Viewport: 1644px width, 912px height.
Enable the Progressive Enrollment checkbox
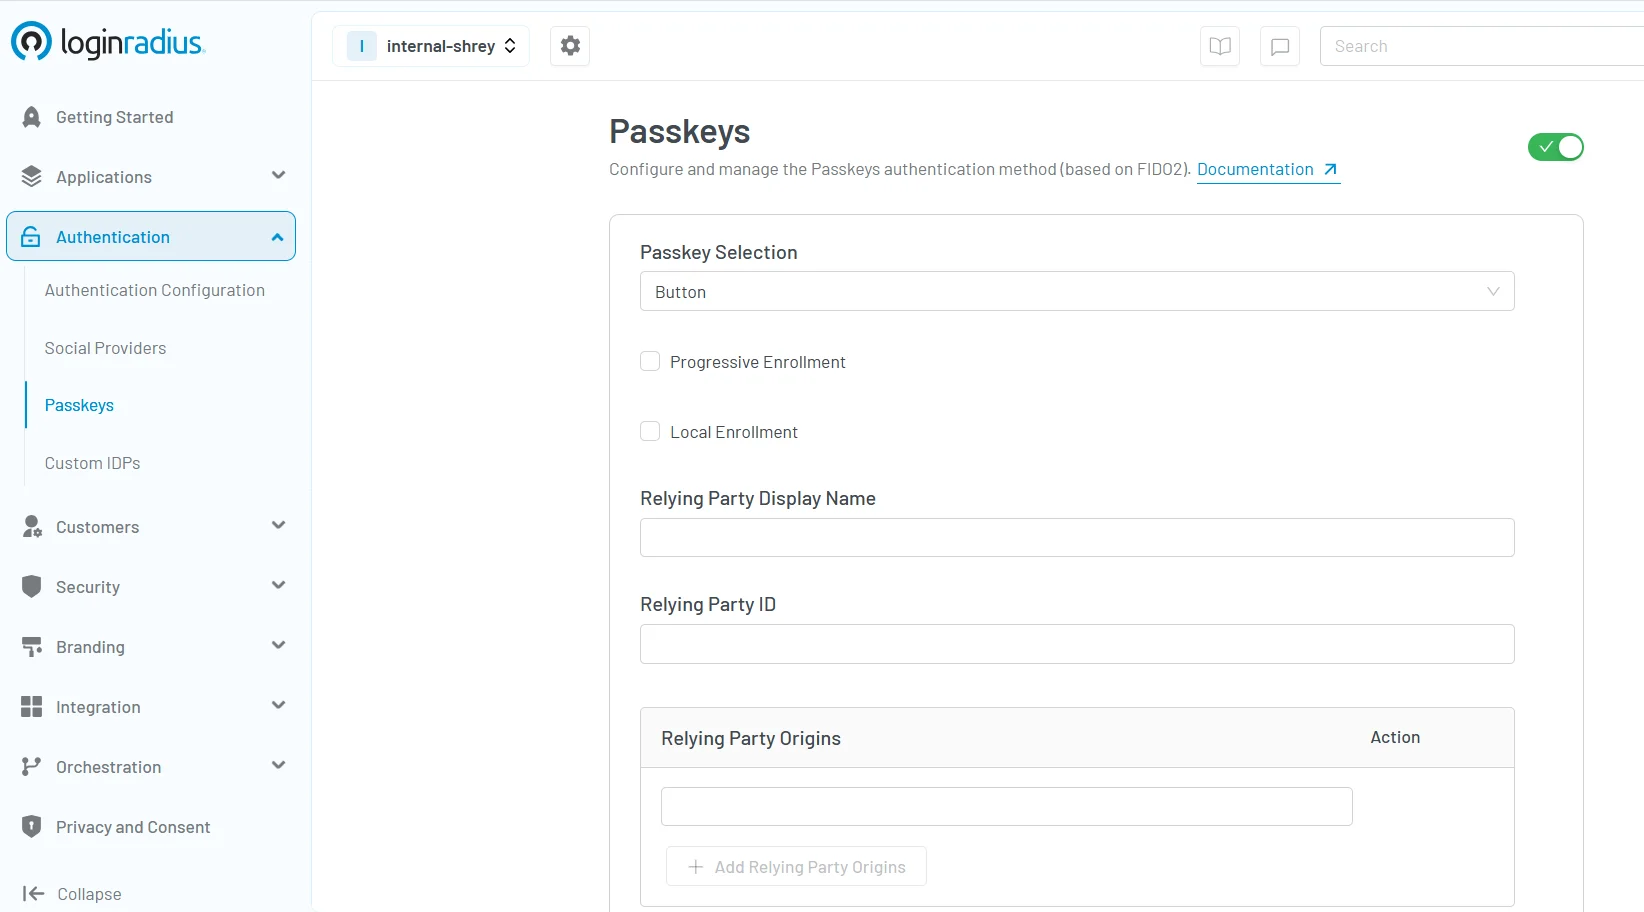[650, 361]
